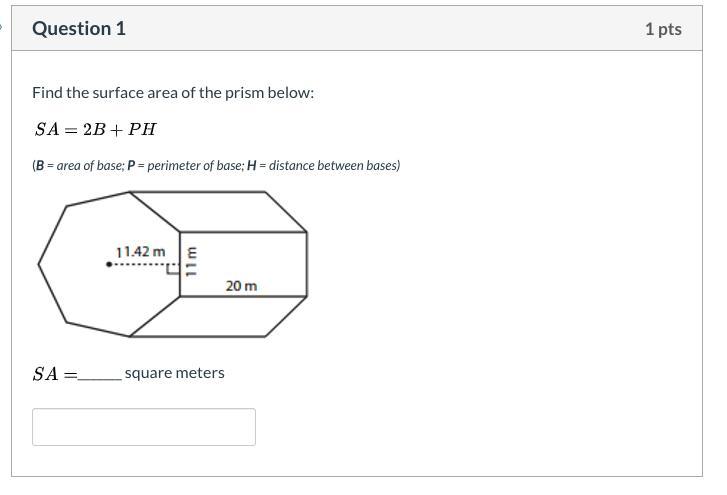Click the base and perimeter definitions hint text

216,165
